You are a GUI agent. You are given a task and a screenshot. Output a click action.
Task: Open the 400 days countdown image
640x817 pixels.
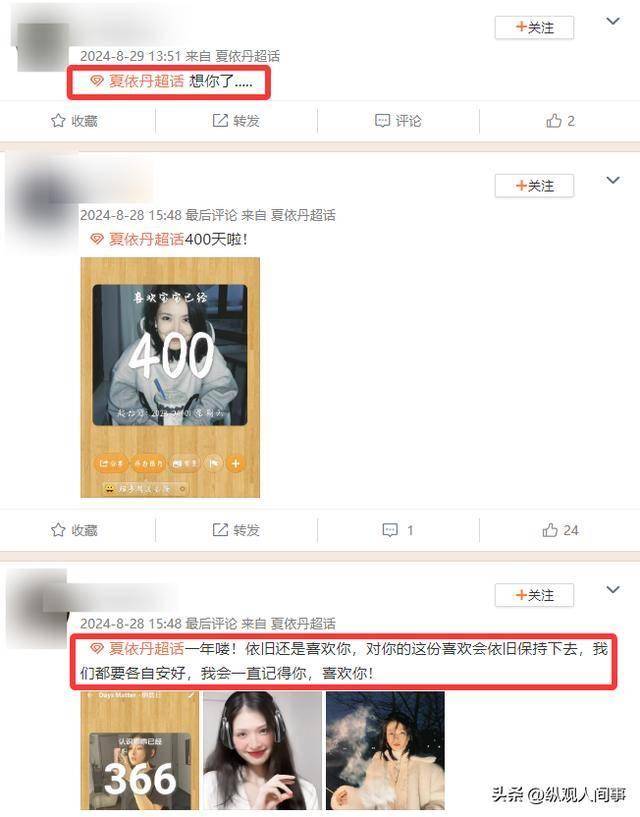click(170, 377)
